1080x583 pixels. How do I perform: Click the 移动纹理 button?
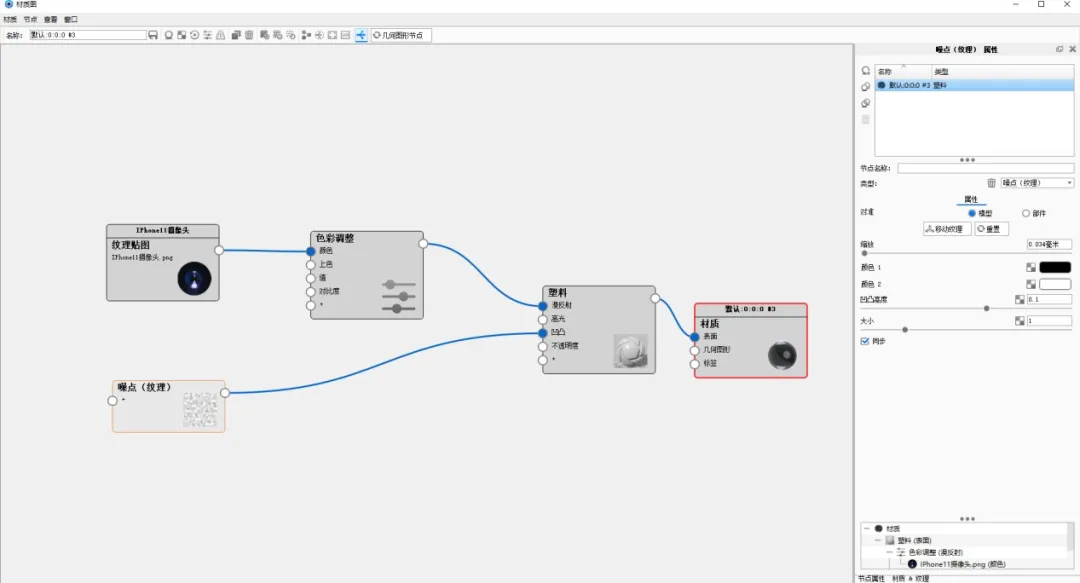(x=947, y=229)
